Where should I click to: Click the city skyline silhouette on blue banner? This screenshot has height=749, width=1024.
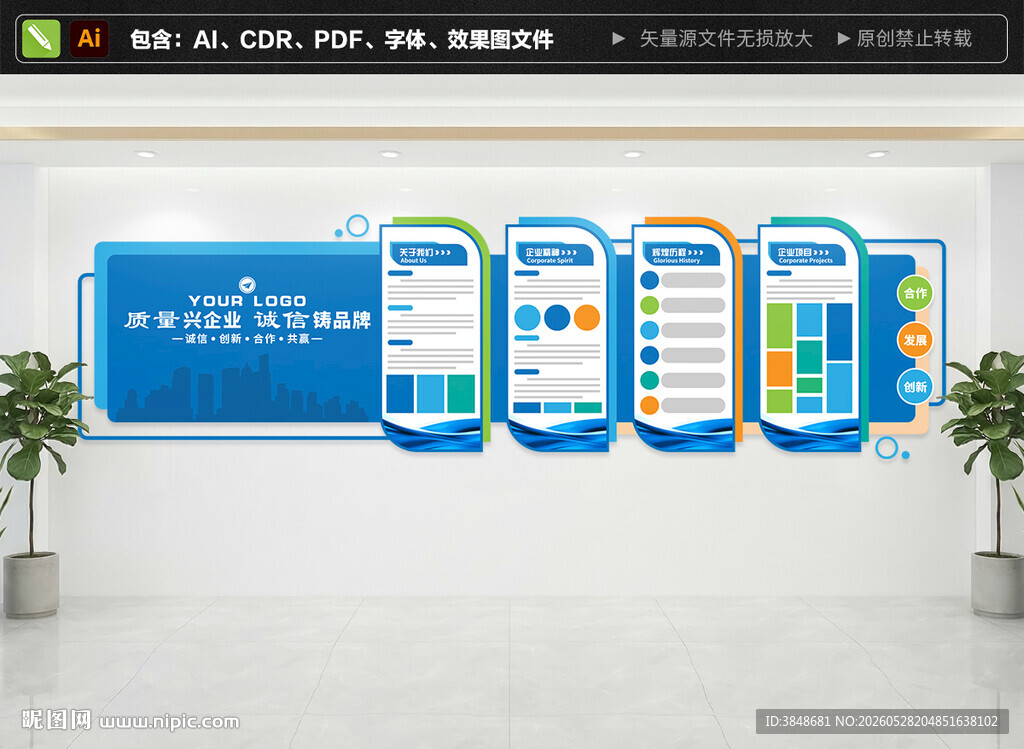[x=242, y=389]
